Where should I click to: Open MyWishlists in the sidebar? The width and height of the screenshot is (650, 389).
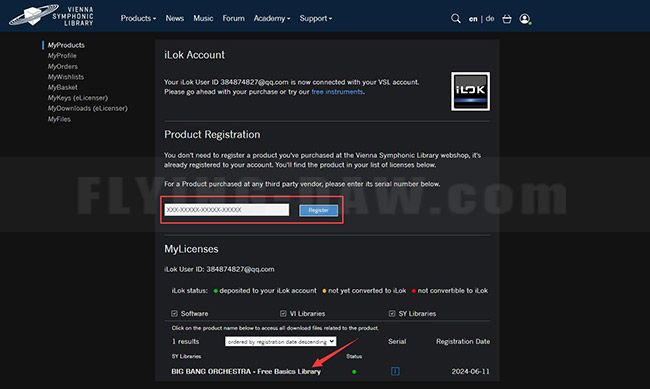(65, 77)
